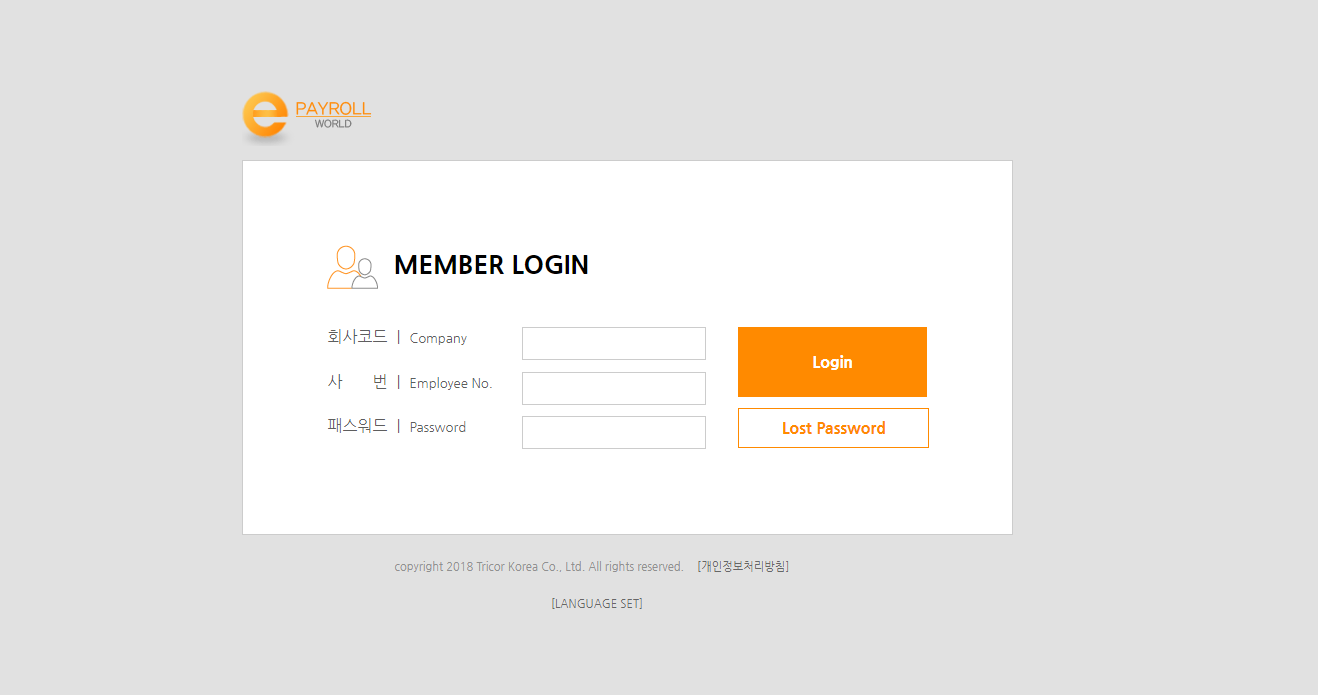Open the 개인정보처리방침 privacy policy link

(x=742, y=566)
